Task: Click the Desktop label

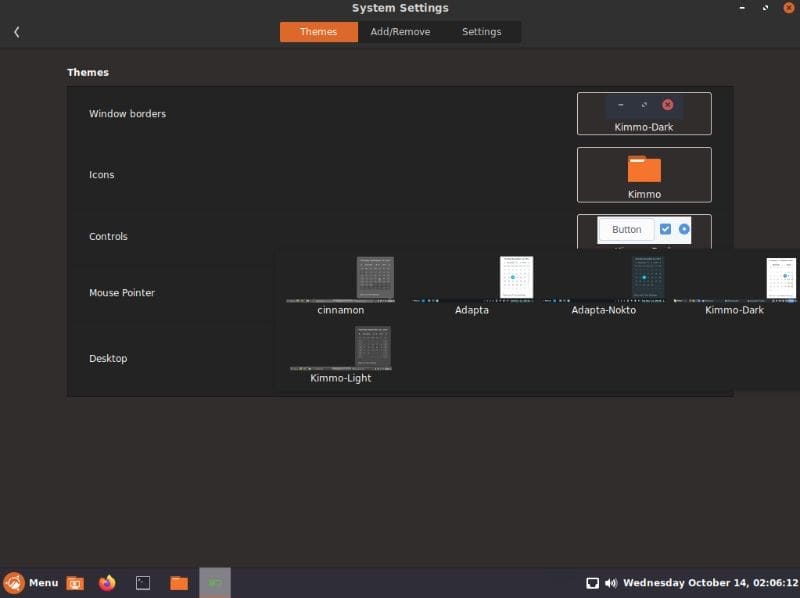Action: coord(108,358)
